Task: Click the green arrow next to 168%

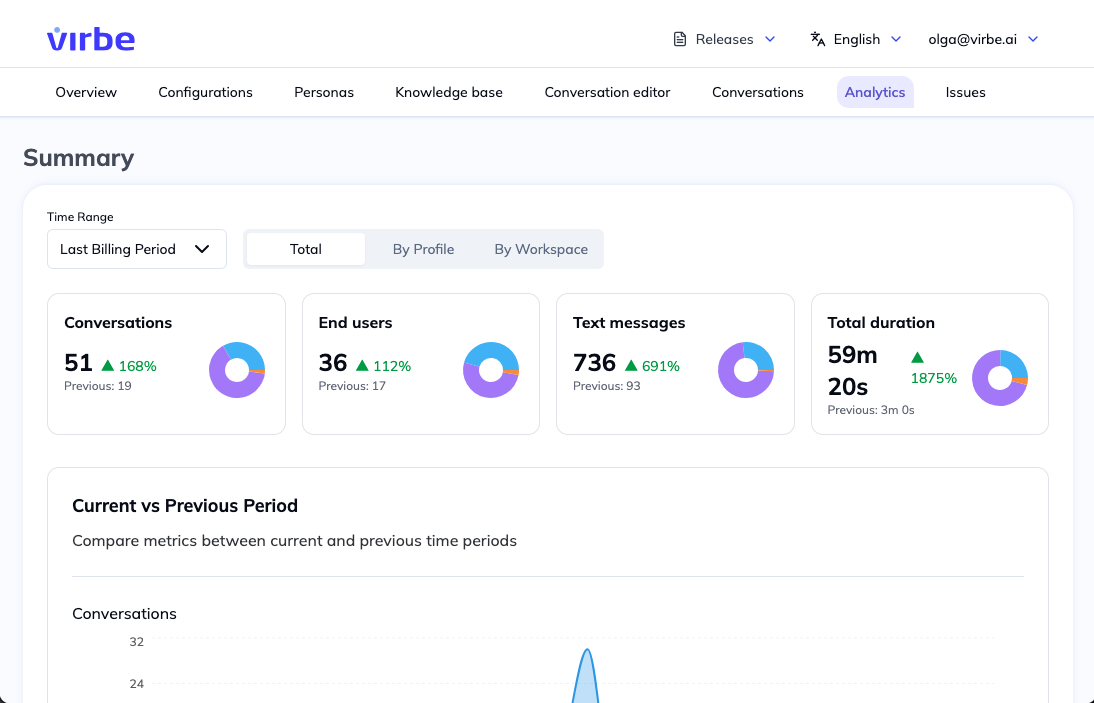Action: pyautogui.click(x=107, y=365)
